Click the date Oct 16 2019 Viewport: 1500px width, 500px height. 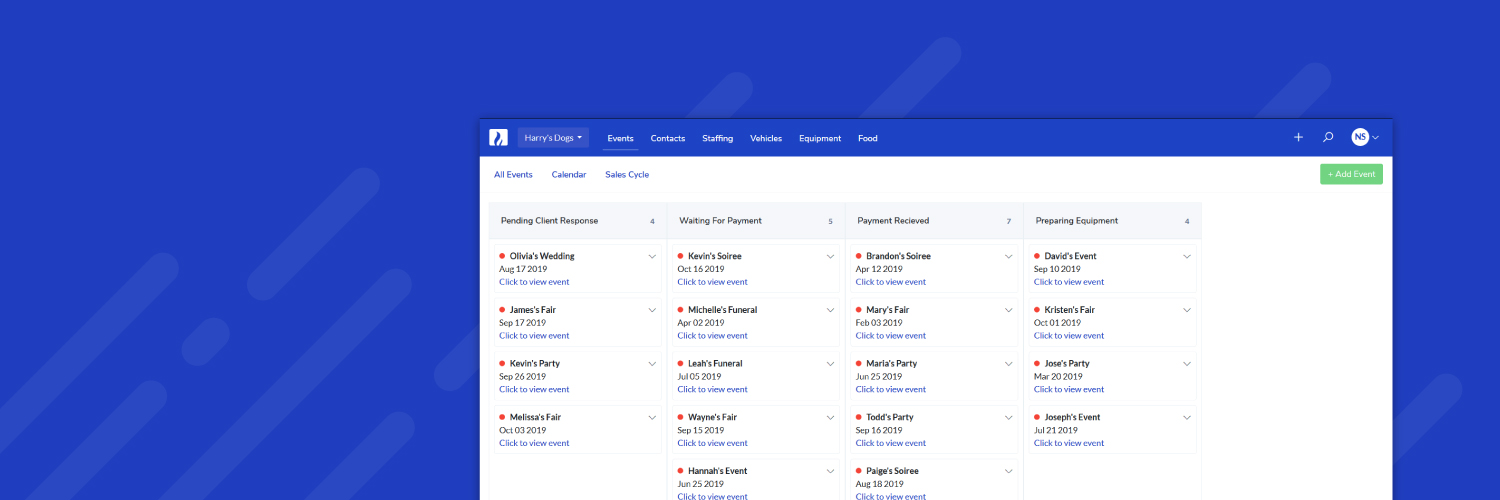click(x=701, y=269)
